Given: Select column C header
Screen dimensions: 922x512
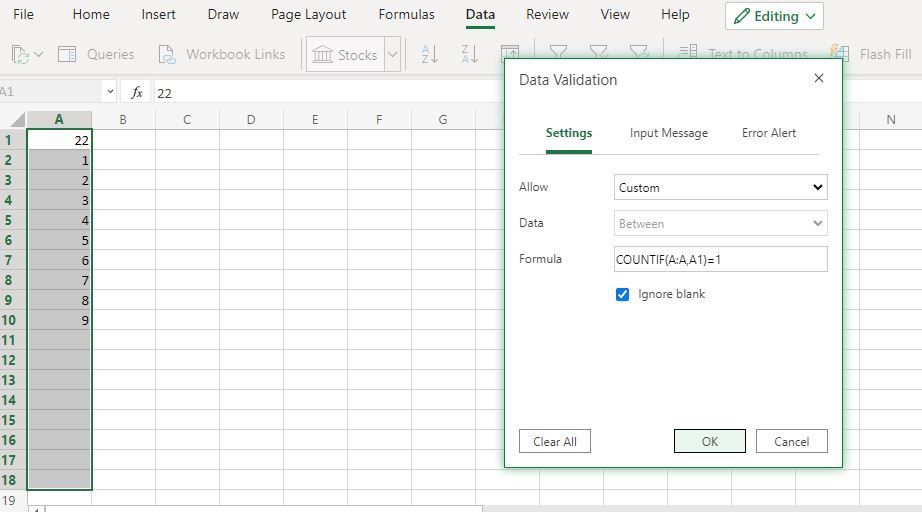Looking at the screenshot, I should point(187,120).
